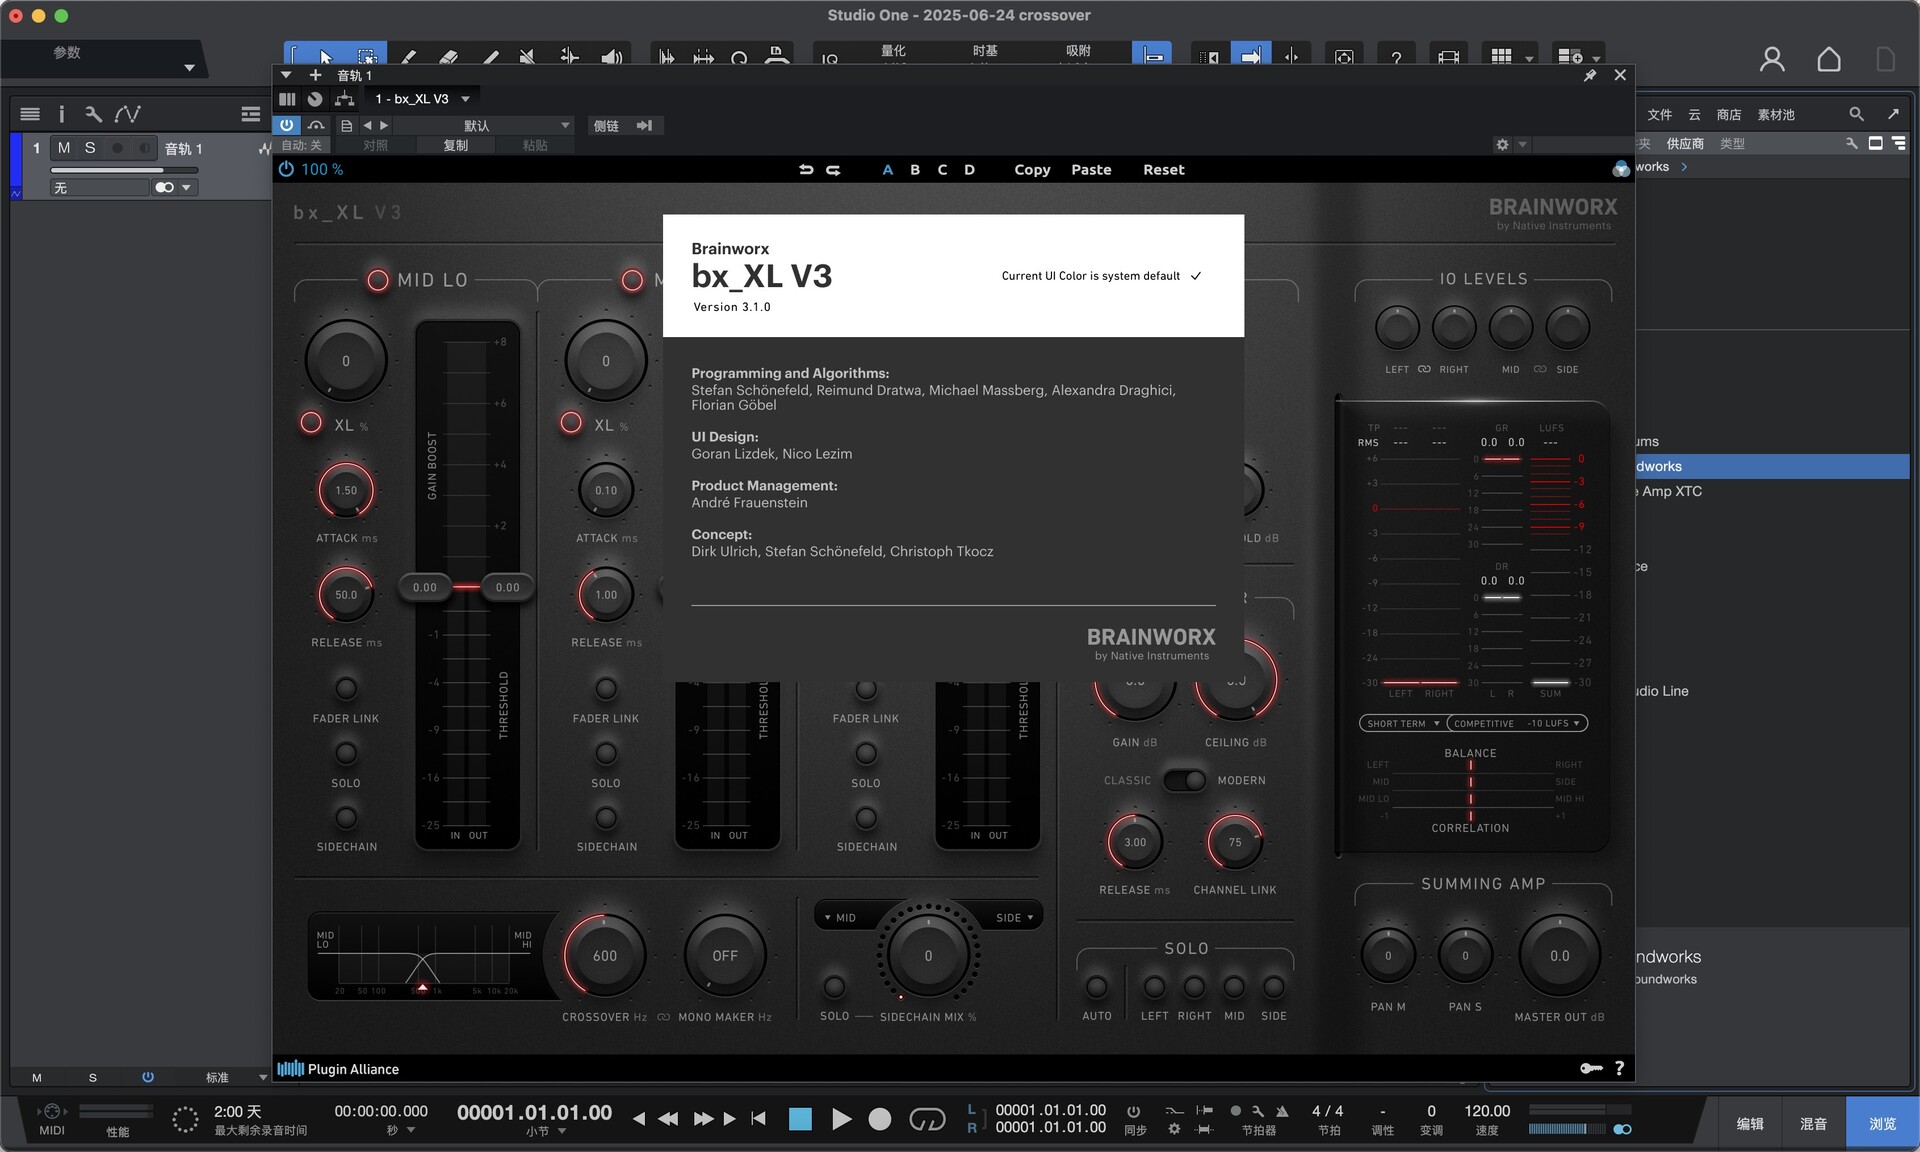Click the plugin Copy button
The image size is (1920, 1152).
tap(1032, 170)
